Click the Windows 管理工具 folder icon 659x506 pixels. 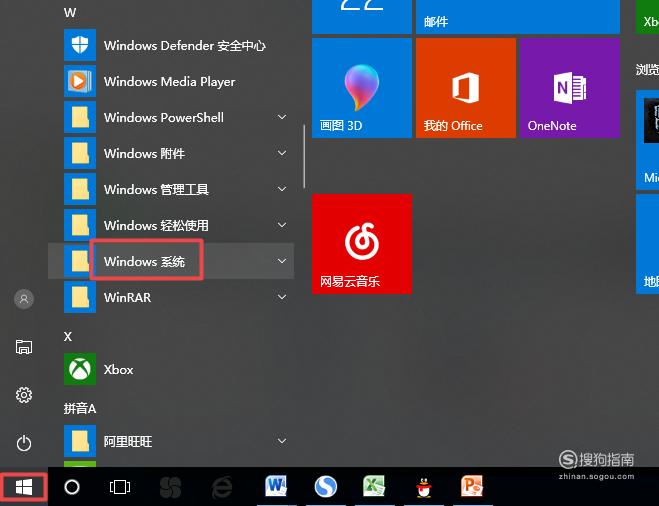80,189
